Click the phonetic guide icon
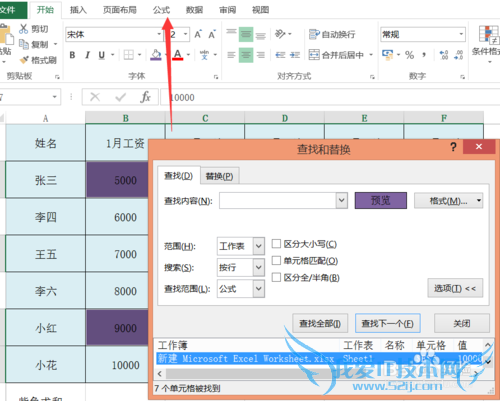Viewport: 500px width, 401px height. tap(204, 55)
